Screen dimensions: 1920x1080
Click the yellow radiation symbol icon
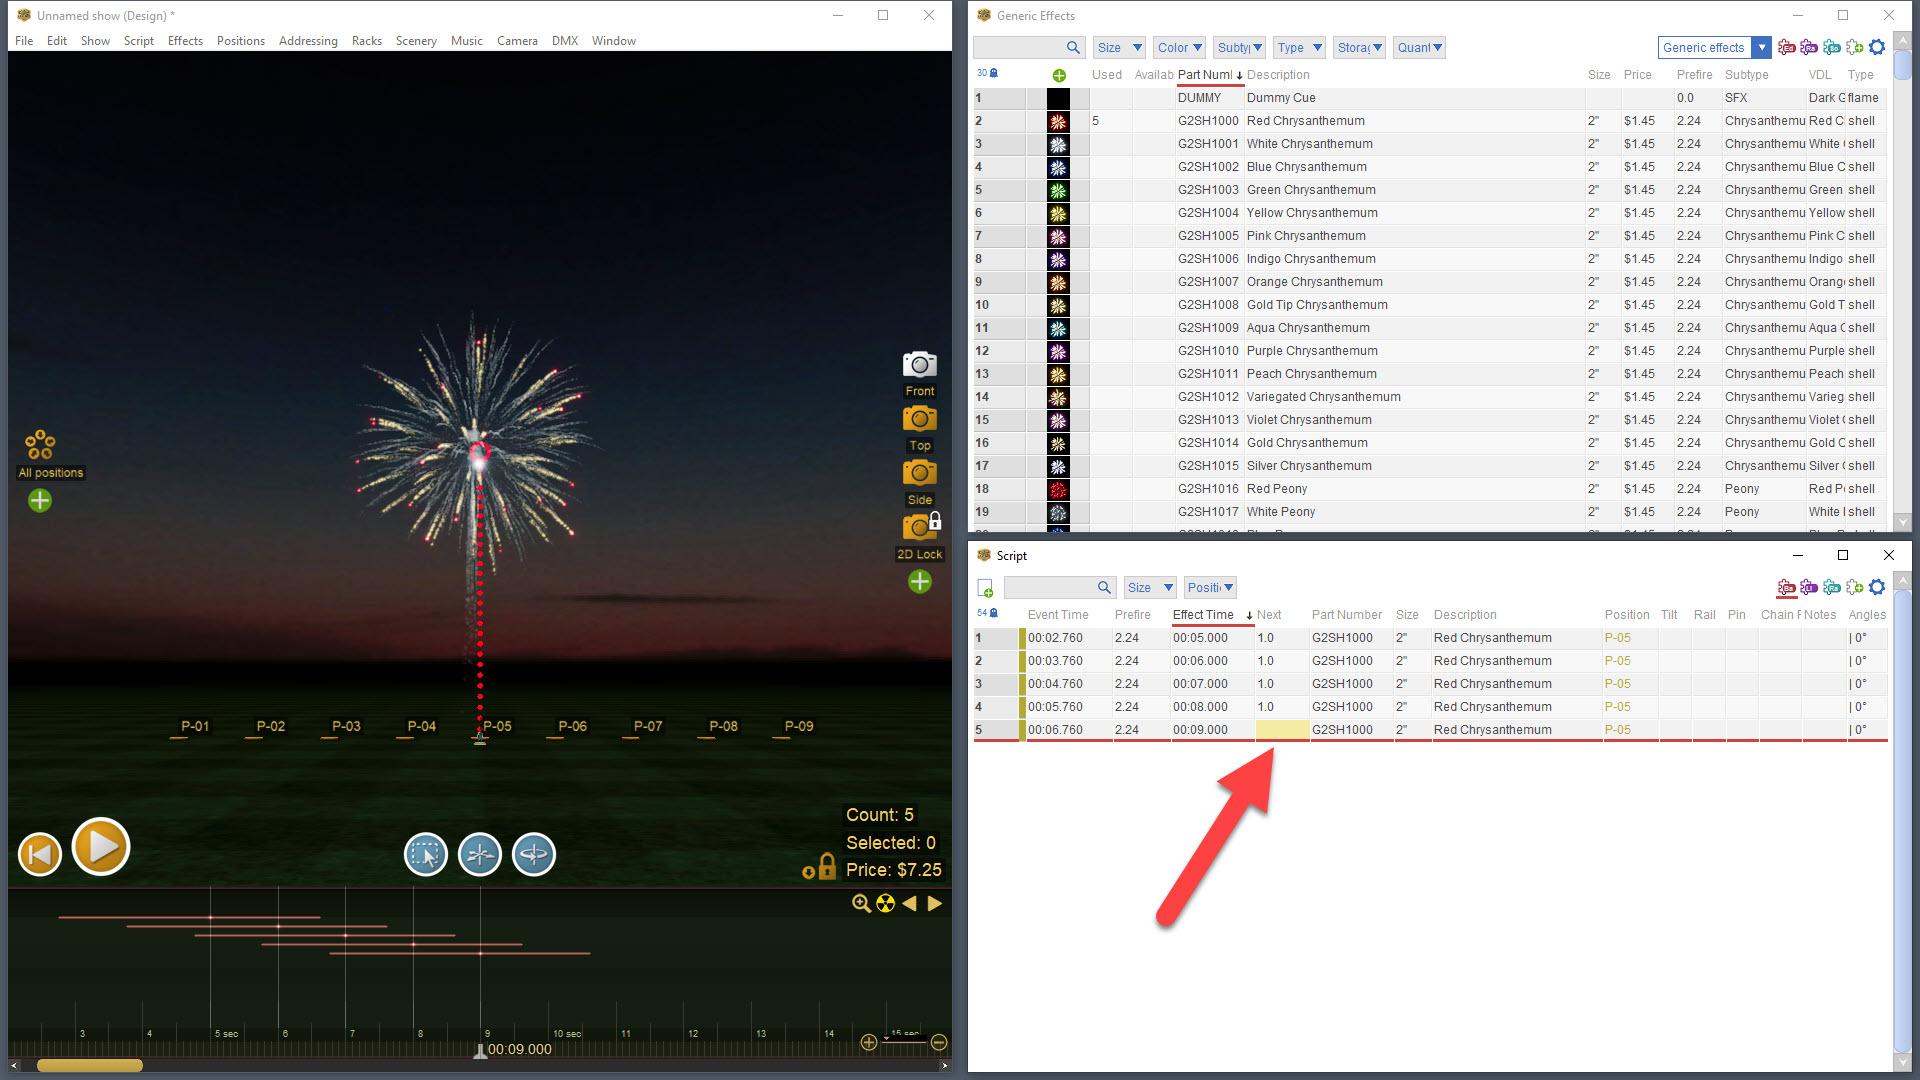coord(885,904)
